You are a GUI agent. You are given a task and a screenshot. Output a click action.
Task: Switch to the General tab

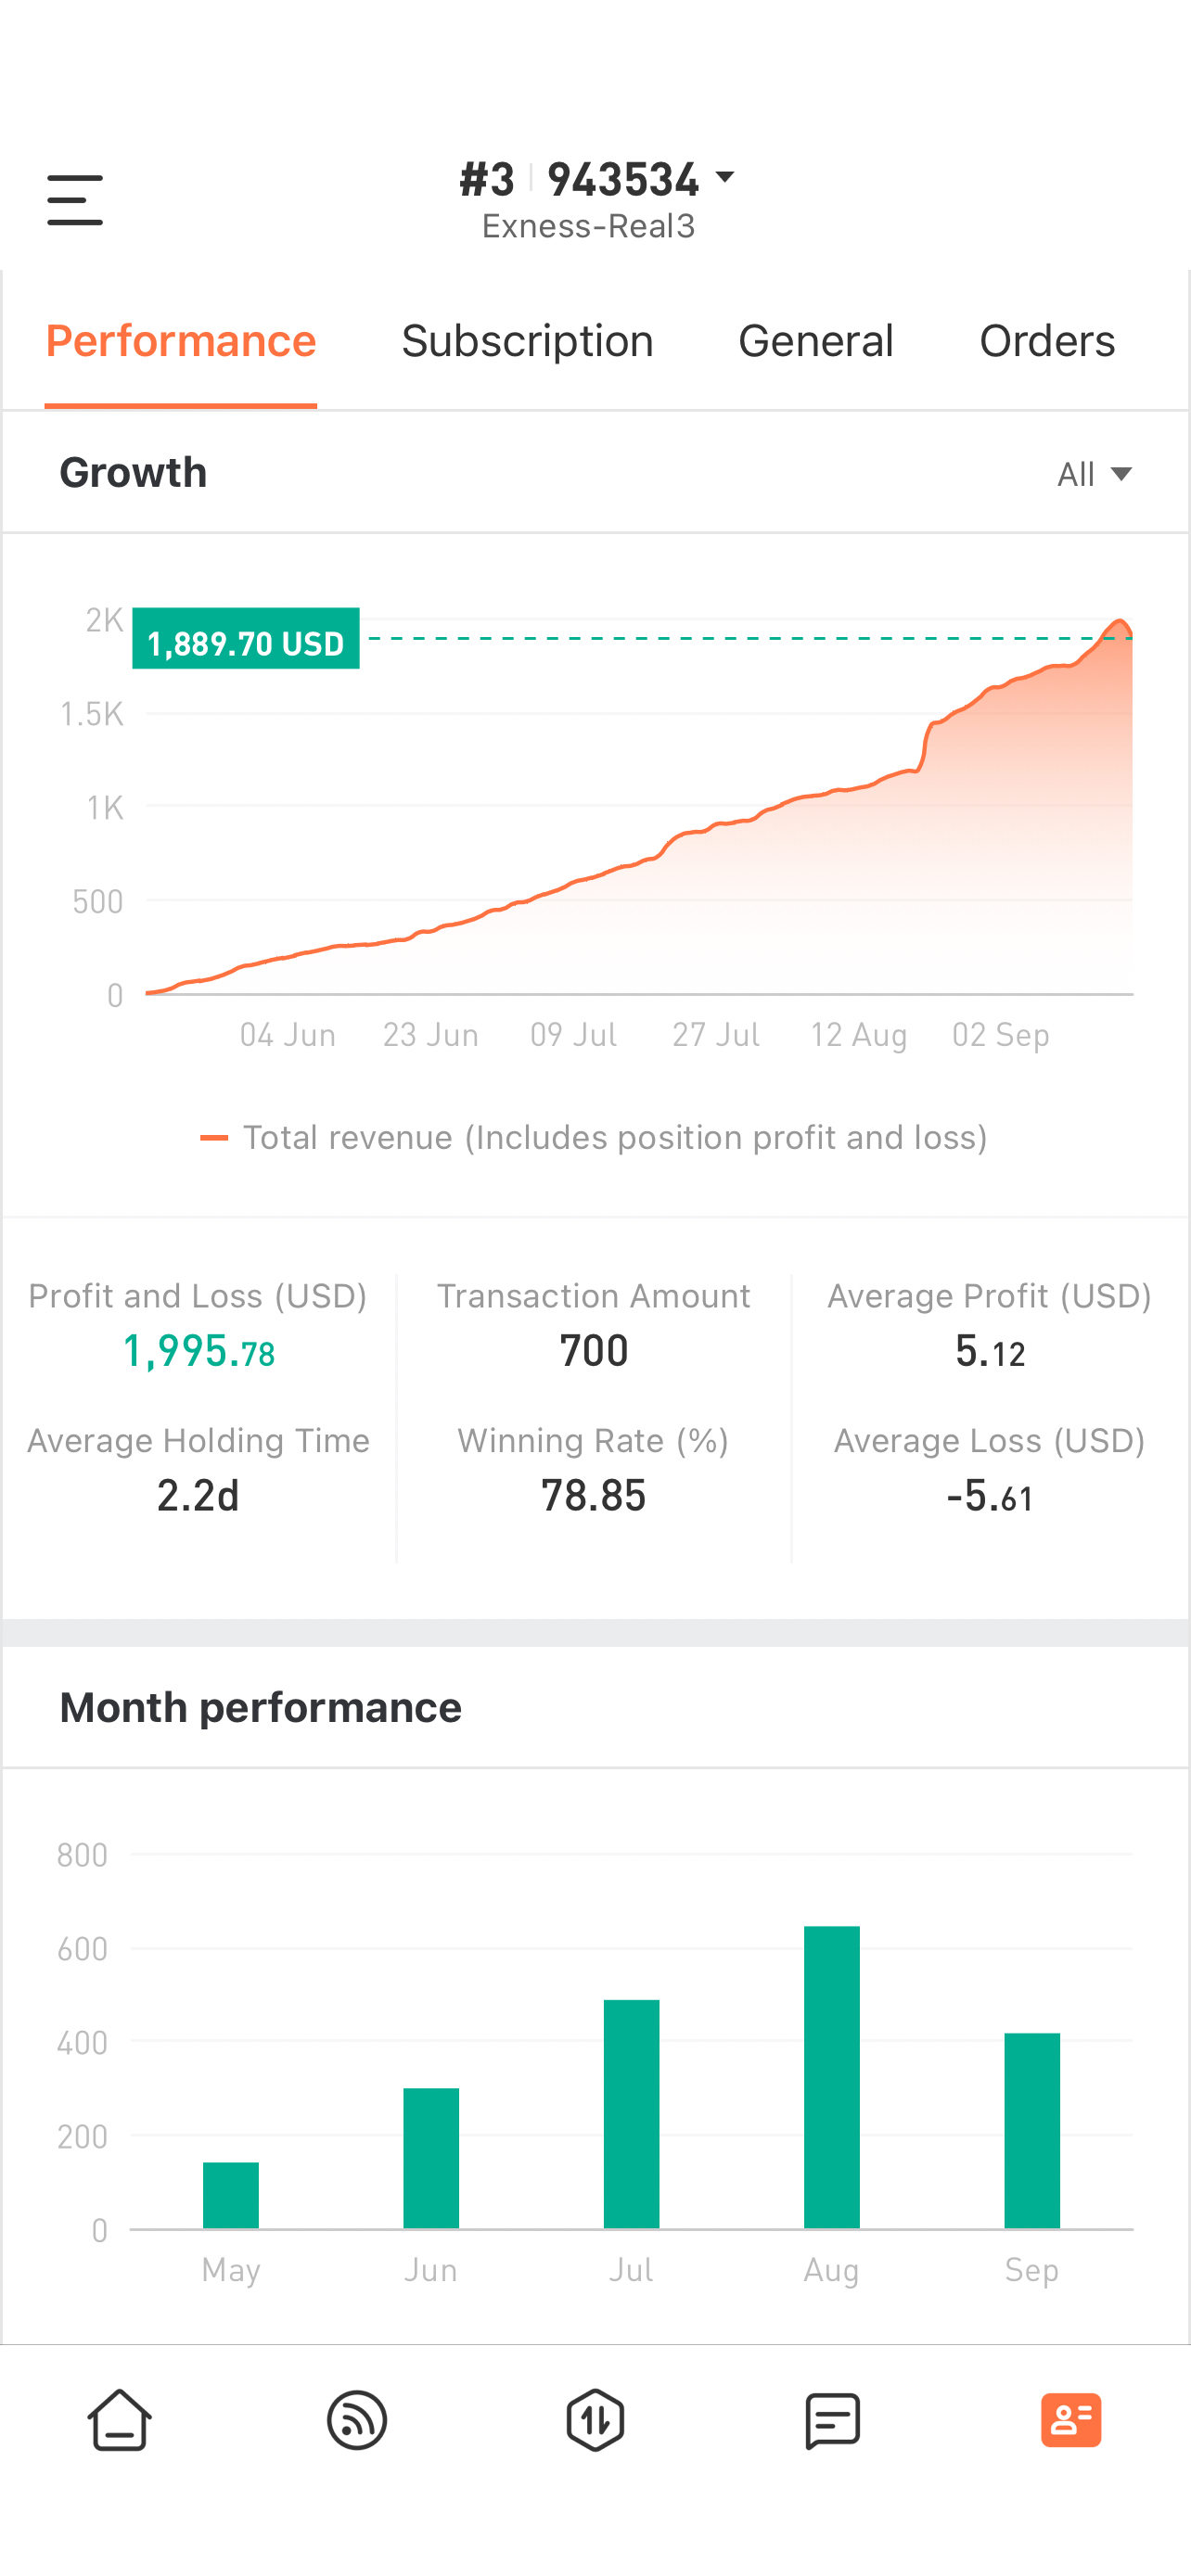coord(816,341)
